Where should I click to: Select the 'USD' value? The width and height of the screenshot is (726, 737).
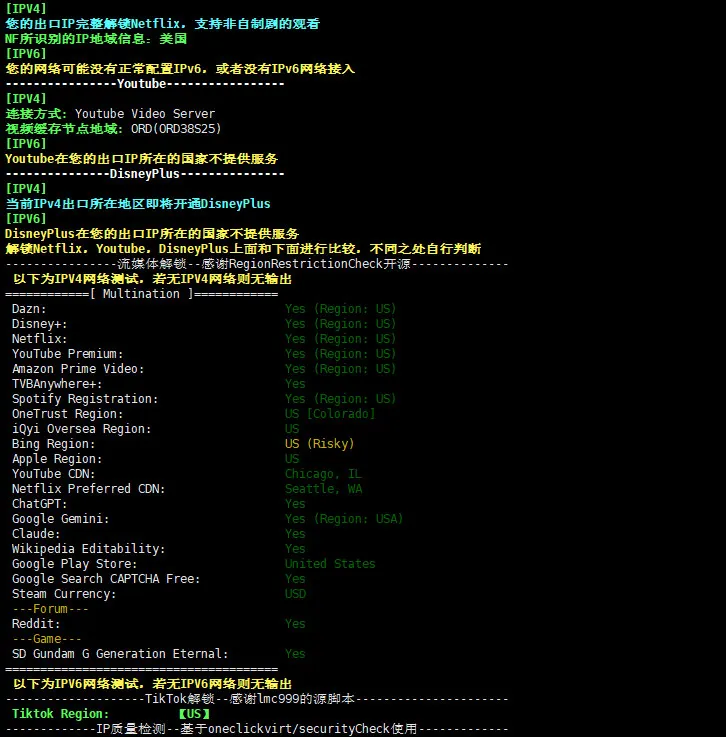click(295, 594)
